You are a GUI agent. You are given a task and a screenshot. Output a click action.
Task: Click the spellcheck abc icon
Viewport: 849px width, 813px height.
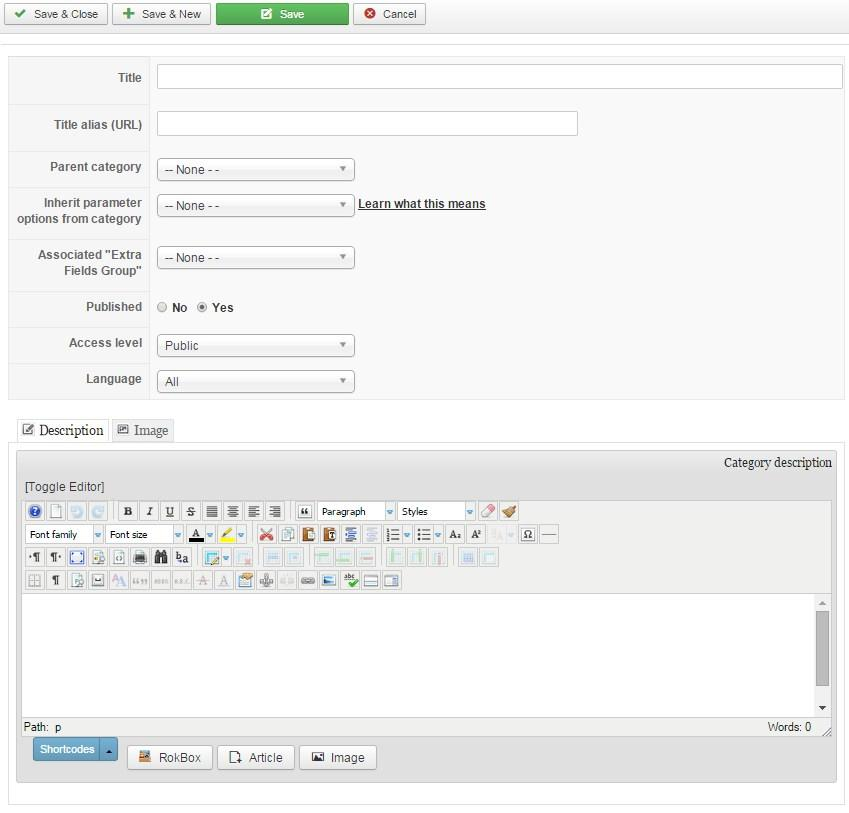point(350,581)
